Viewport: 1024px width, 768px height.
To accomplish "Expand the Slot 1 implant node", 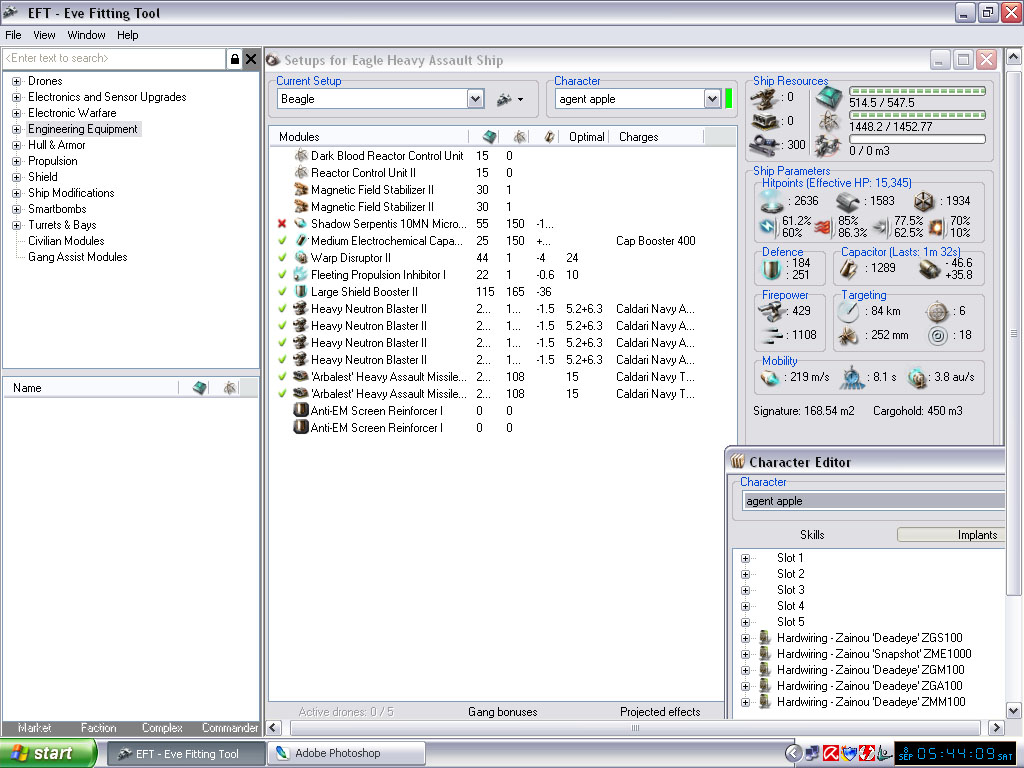I will pos(745,558).
